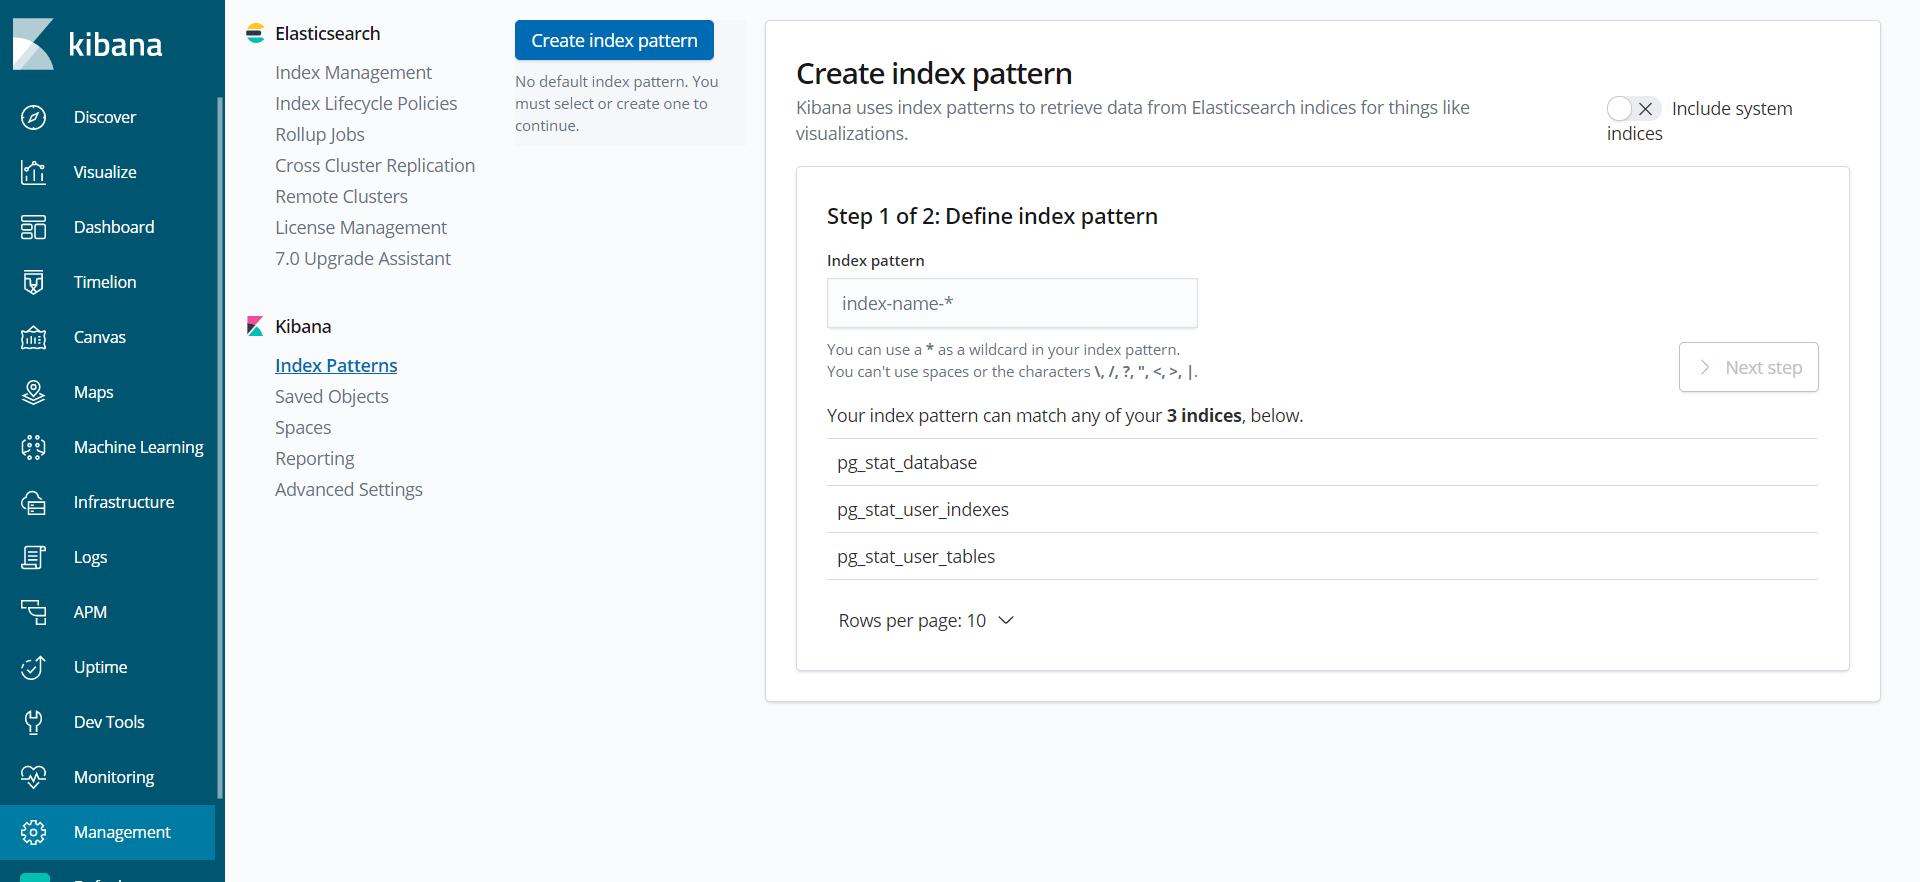The height and width of the screenshot is (882, 1920).
Task: Open 7.0 Upgrade Assistant link
Action: [363, 258]
